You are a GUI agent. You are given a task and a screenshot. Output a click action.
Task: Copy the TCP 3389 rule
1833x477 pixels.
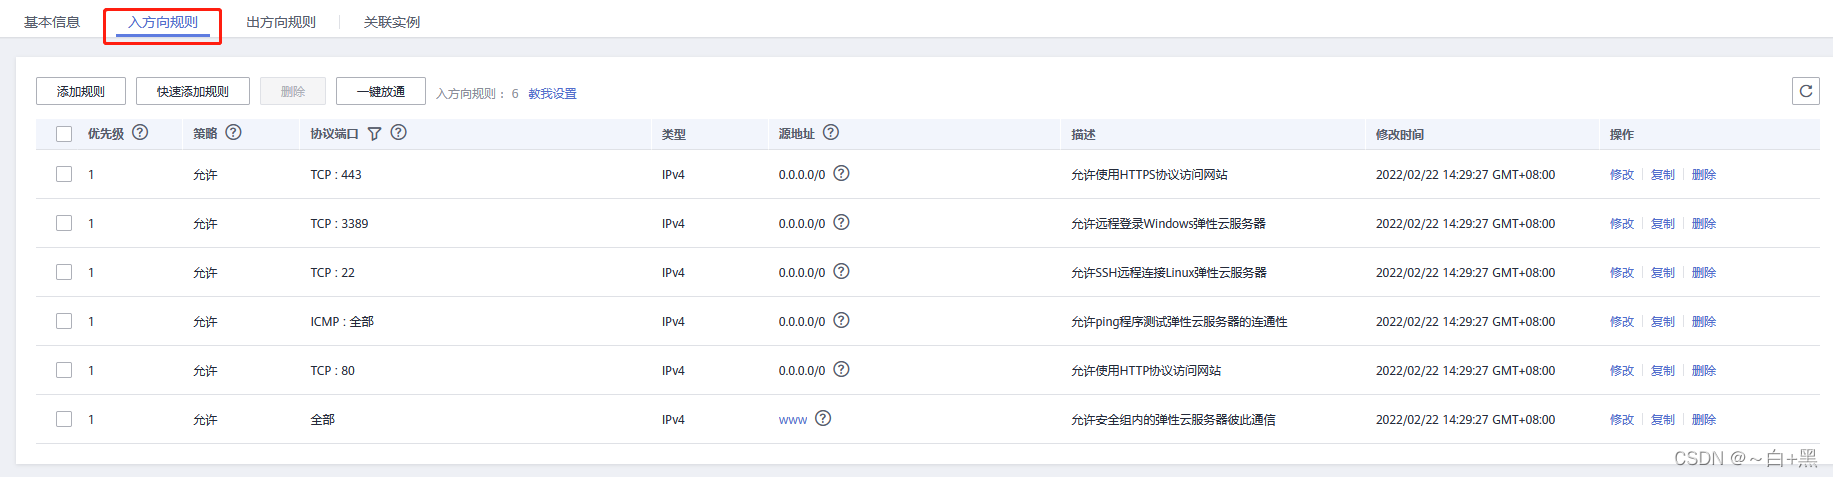pos(1663,223)
